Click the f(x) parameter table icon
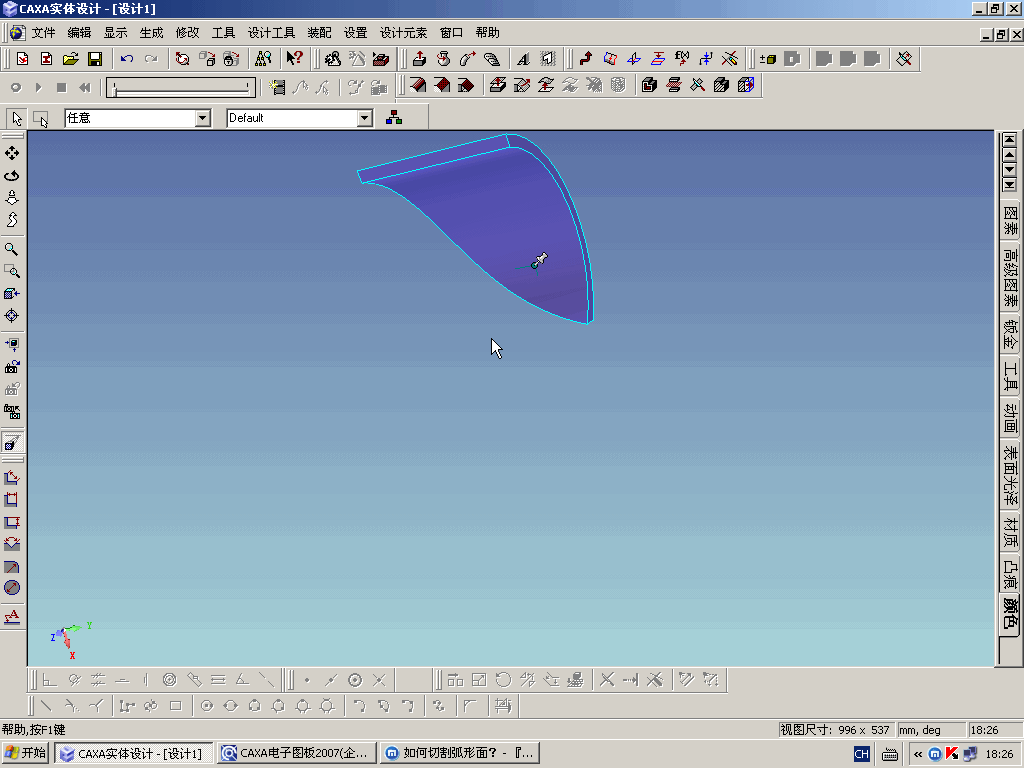This screenshot has width=1024, height=768. [682, 59]
